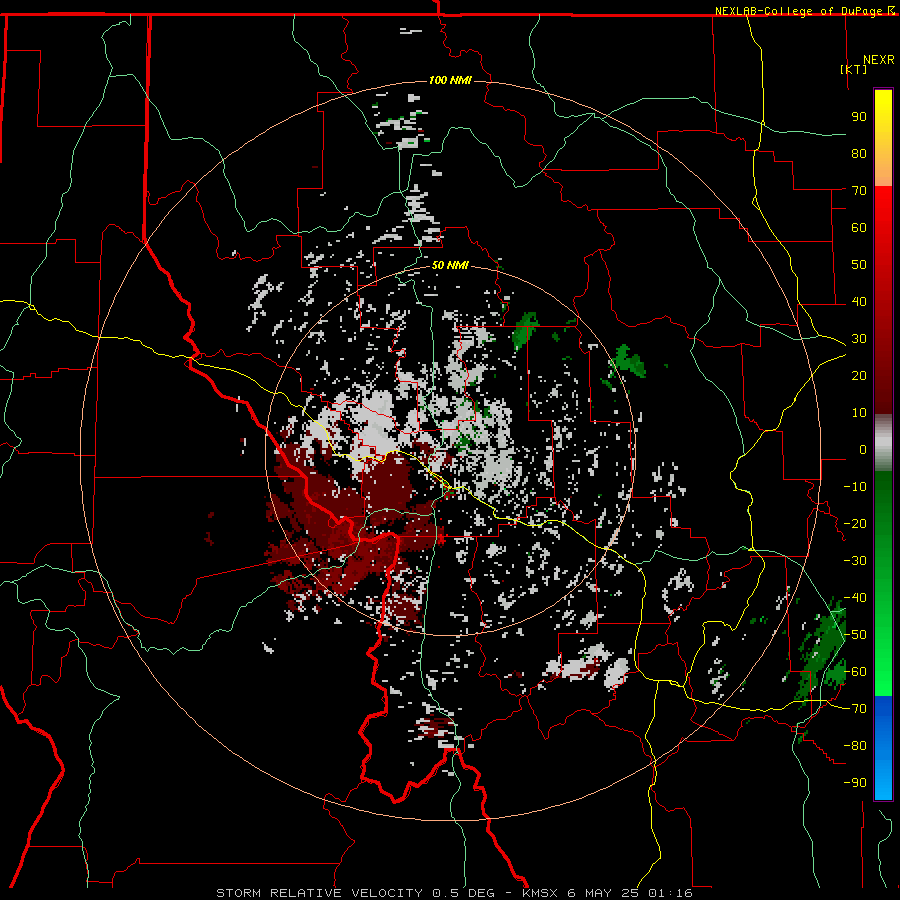Click the positive 10 scale value
Image resolution: width=900 pixels, height=900 pixels.
click(859, 413)
